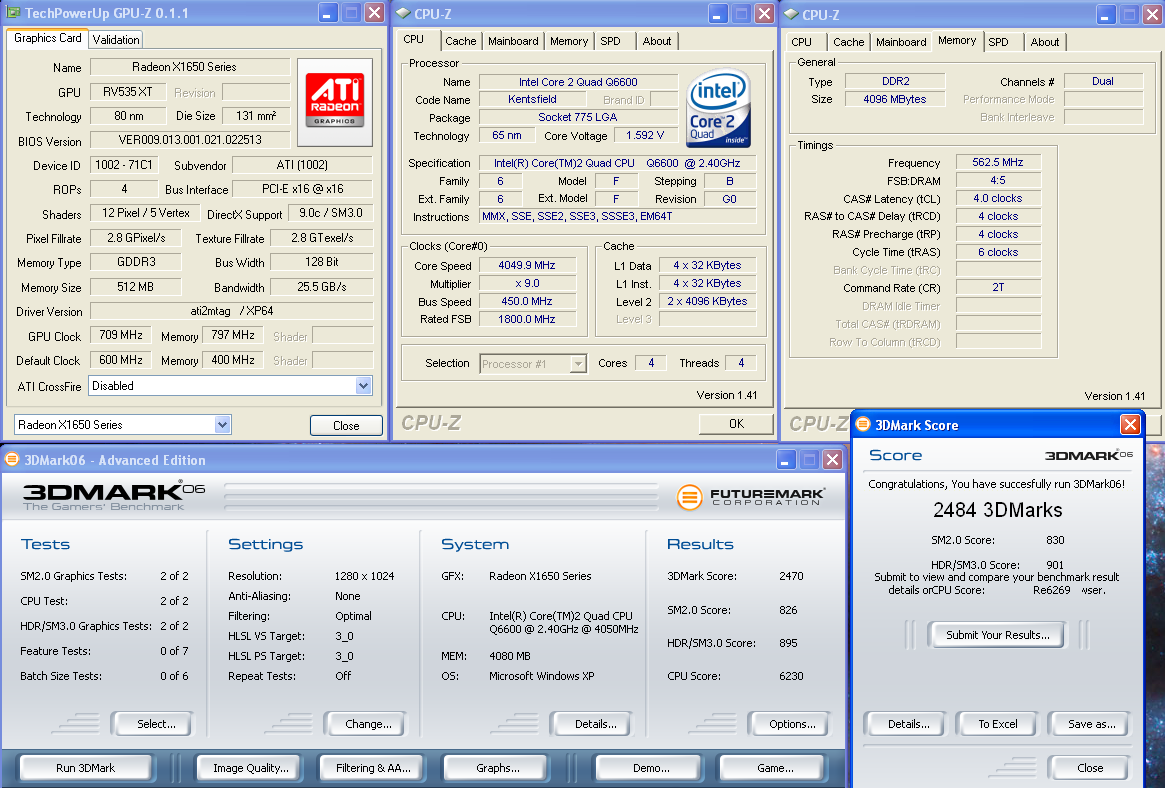Click Select... under Tests

pos(152,723)
